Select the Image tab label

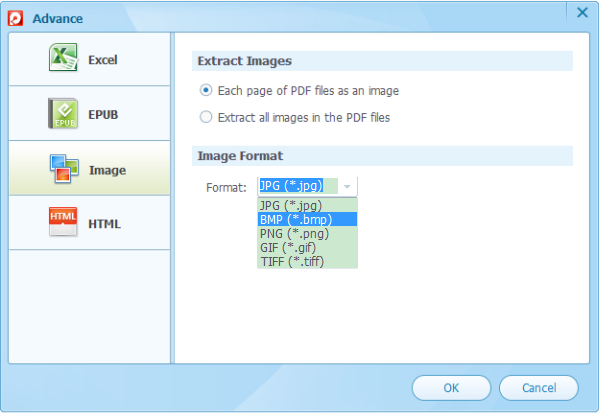(x=108, y=170)
